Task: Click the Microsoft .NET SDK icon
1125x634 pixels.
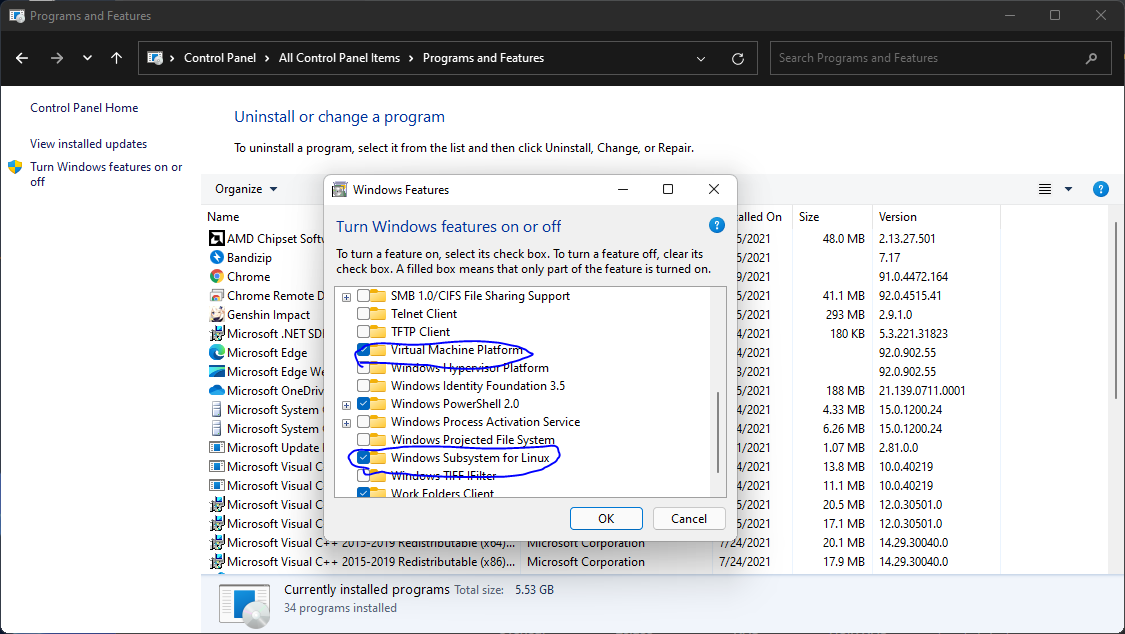Action: click(x=216, y=333)
